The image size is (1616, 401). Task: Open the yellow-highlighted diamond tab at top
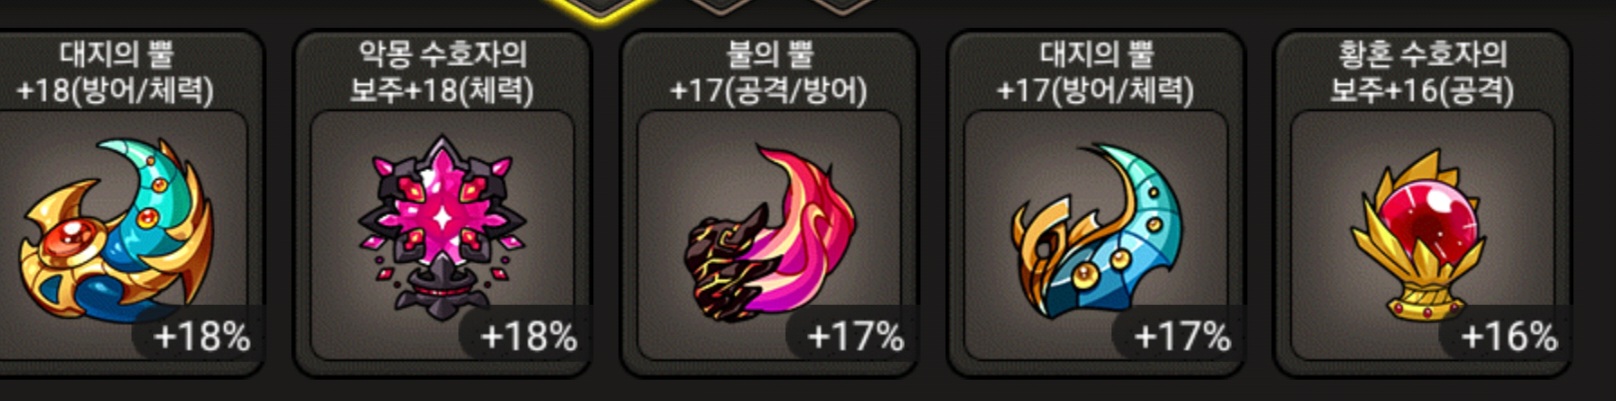click(600, 8)
